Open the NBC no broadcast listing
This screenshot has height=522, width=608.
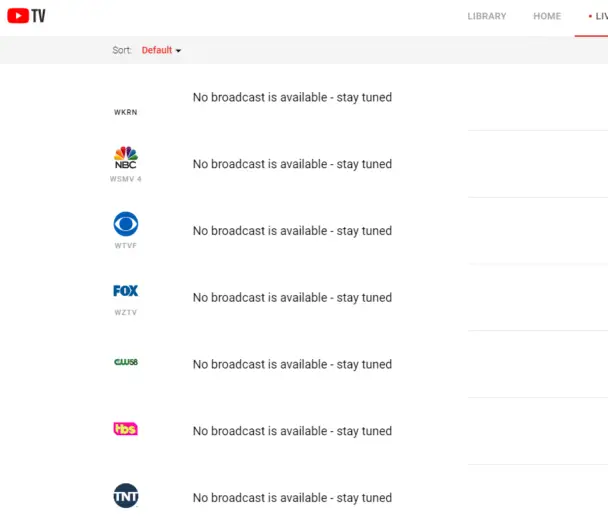click(x=292, y=164)
